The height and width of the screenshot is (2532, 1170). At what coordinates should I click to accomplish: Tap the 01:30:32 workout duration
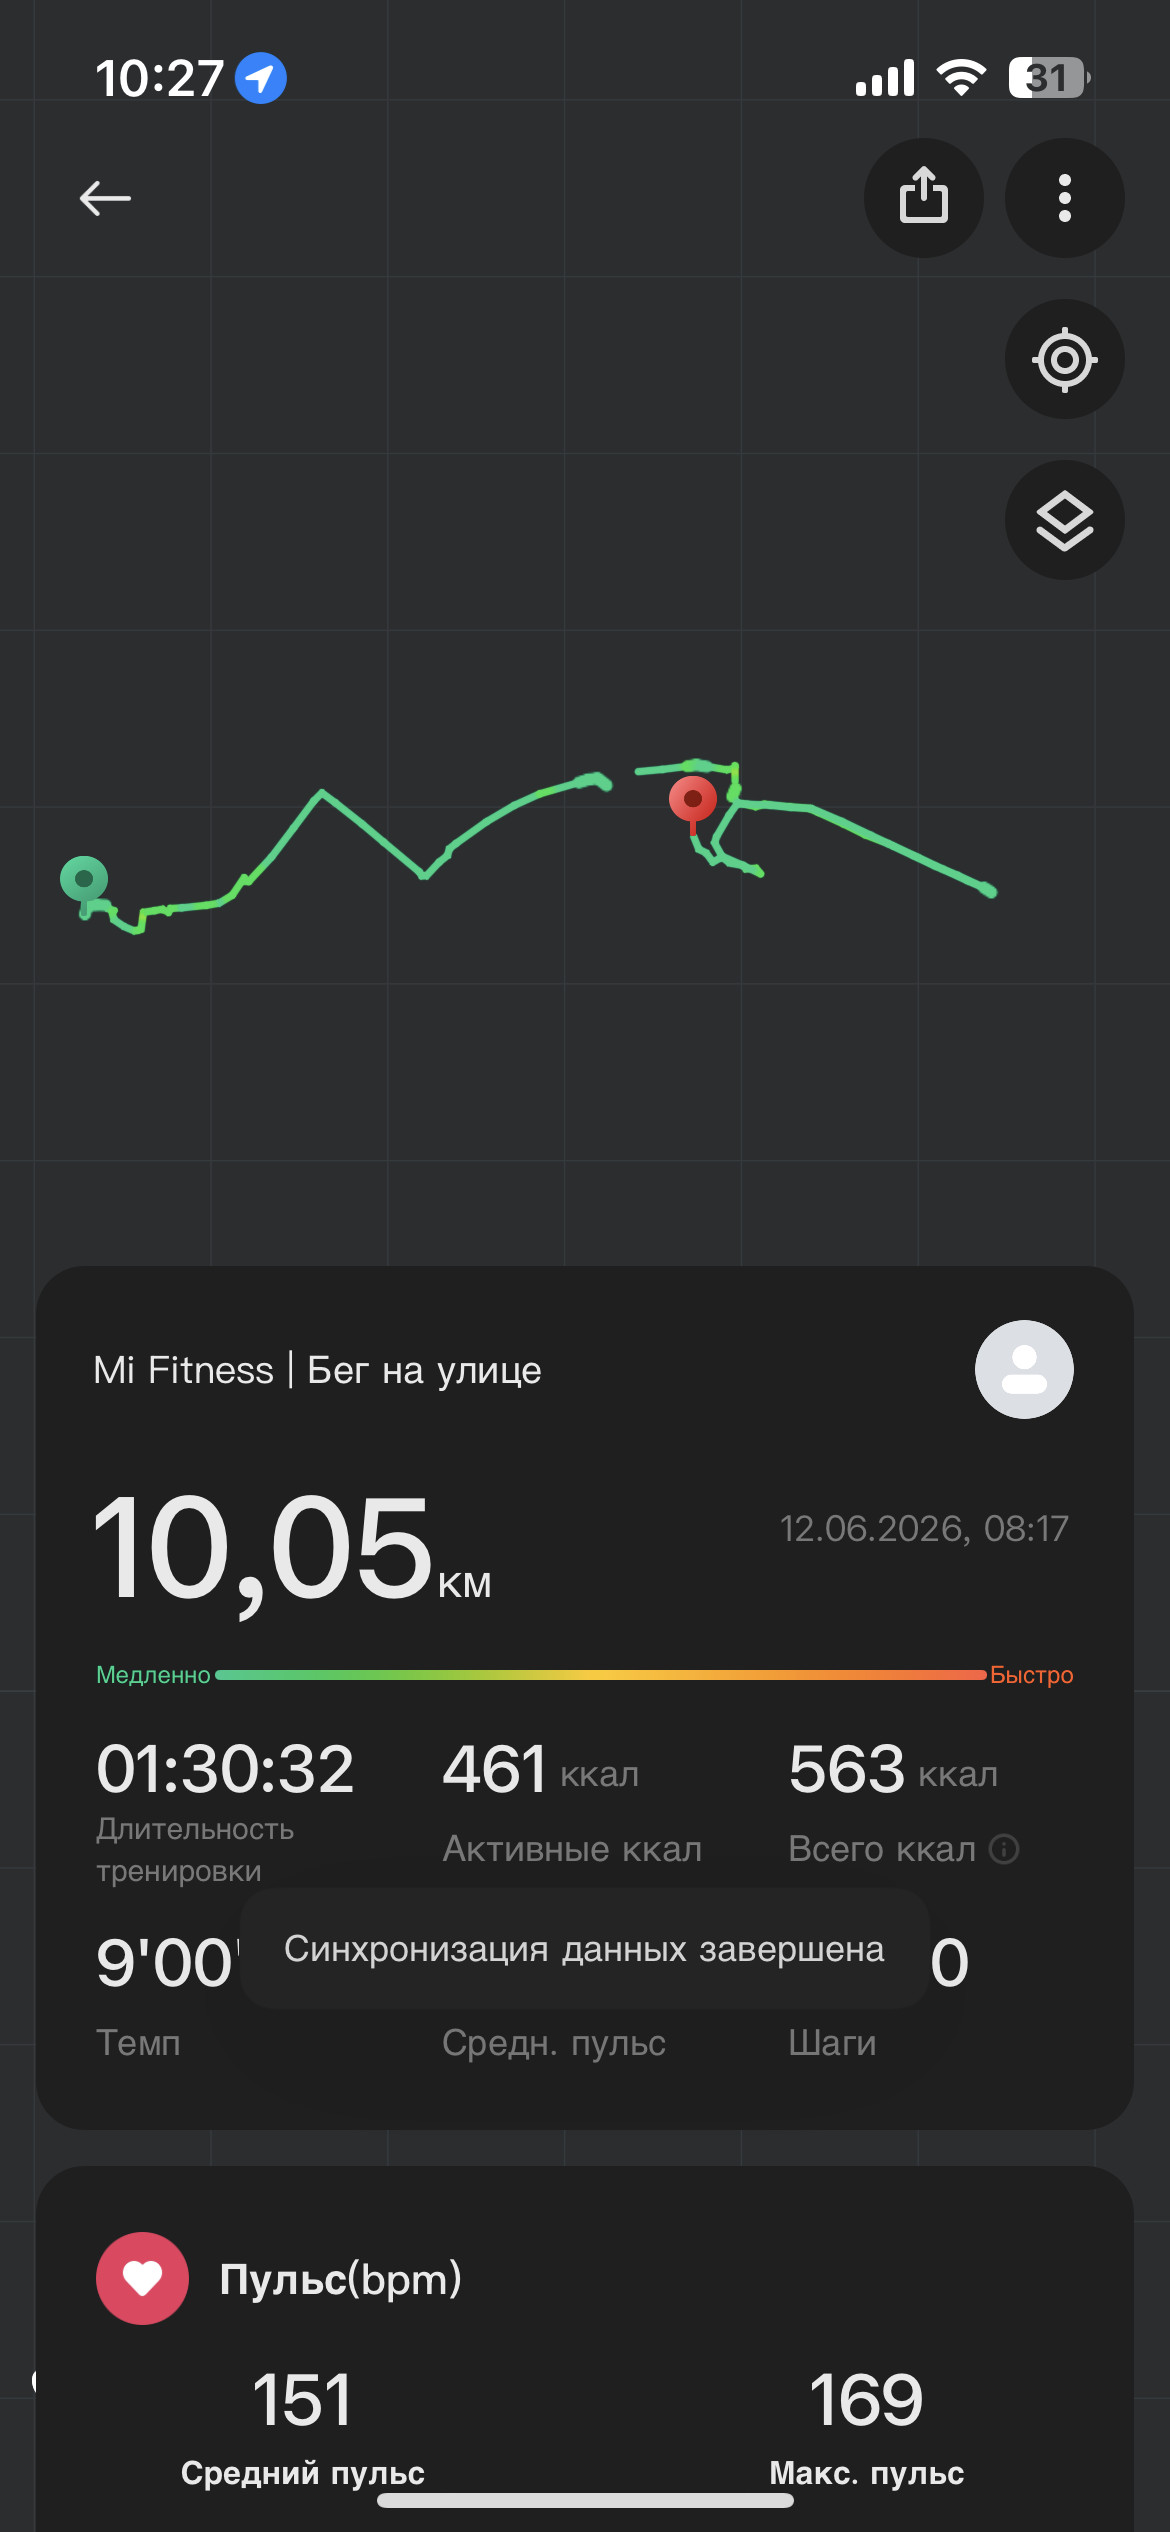[225, 1768]
